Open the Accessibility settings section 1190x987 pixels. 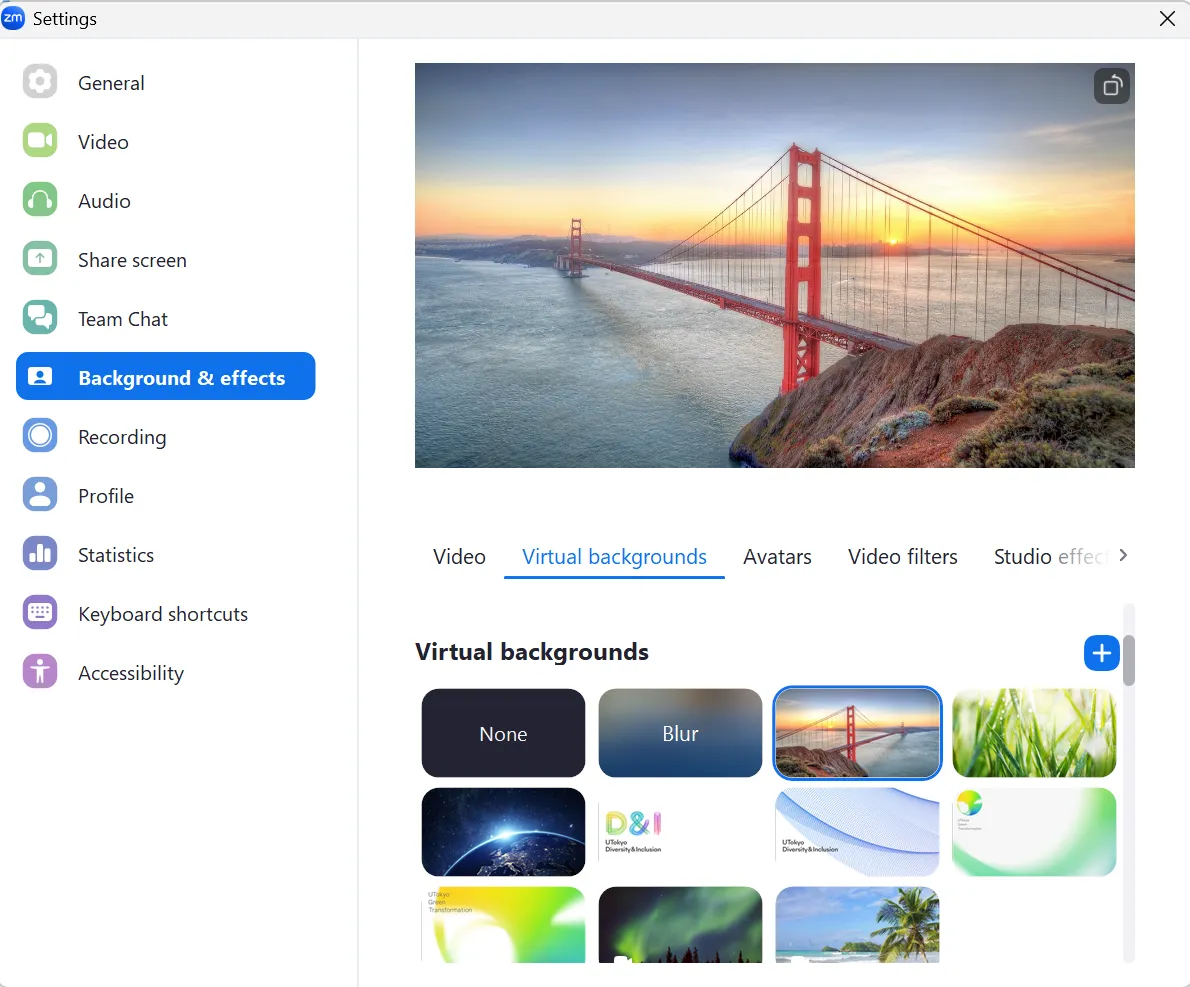(x=130, y=673)
